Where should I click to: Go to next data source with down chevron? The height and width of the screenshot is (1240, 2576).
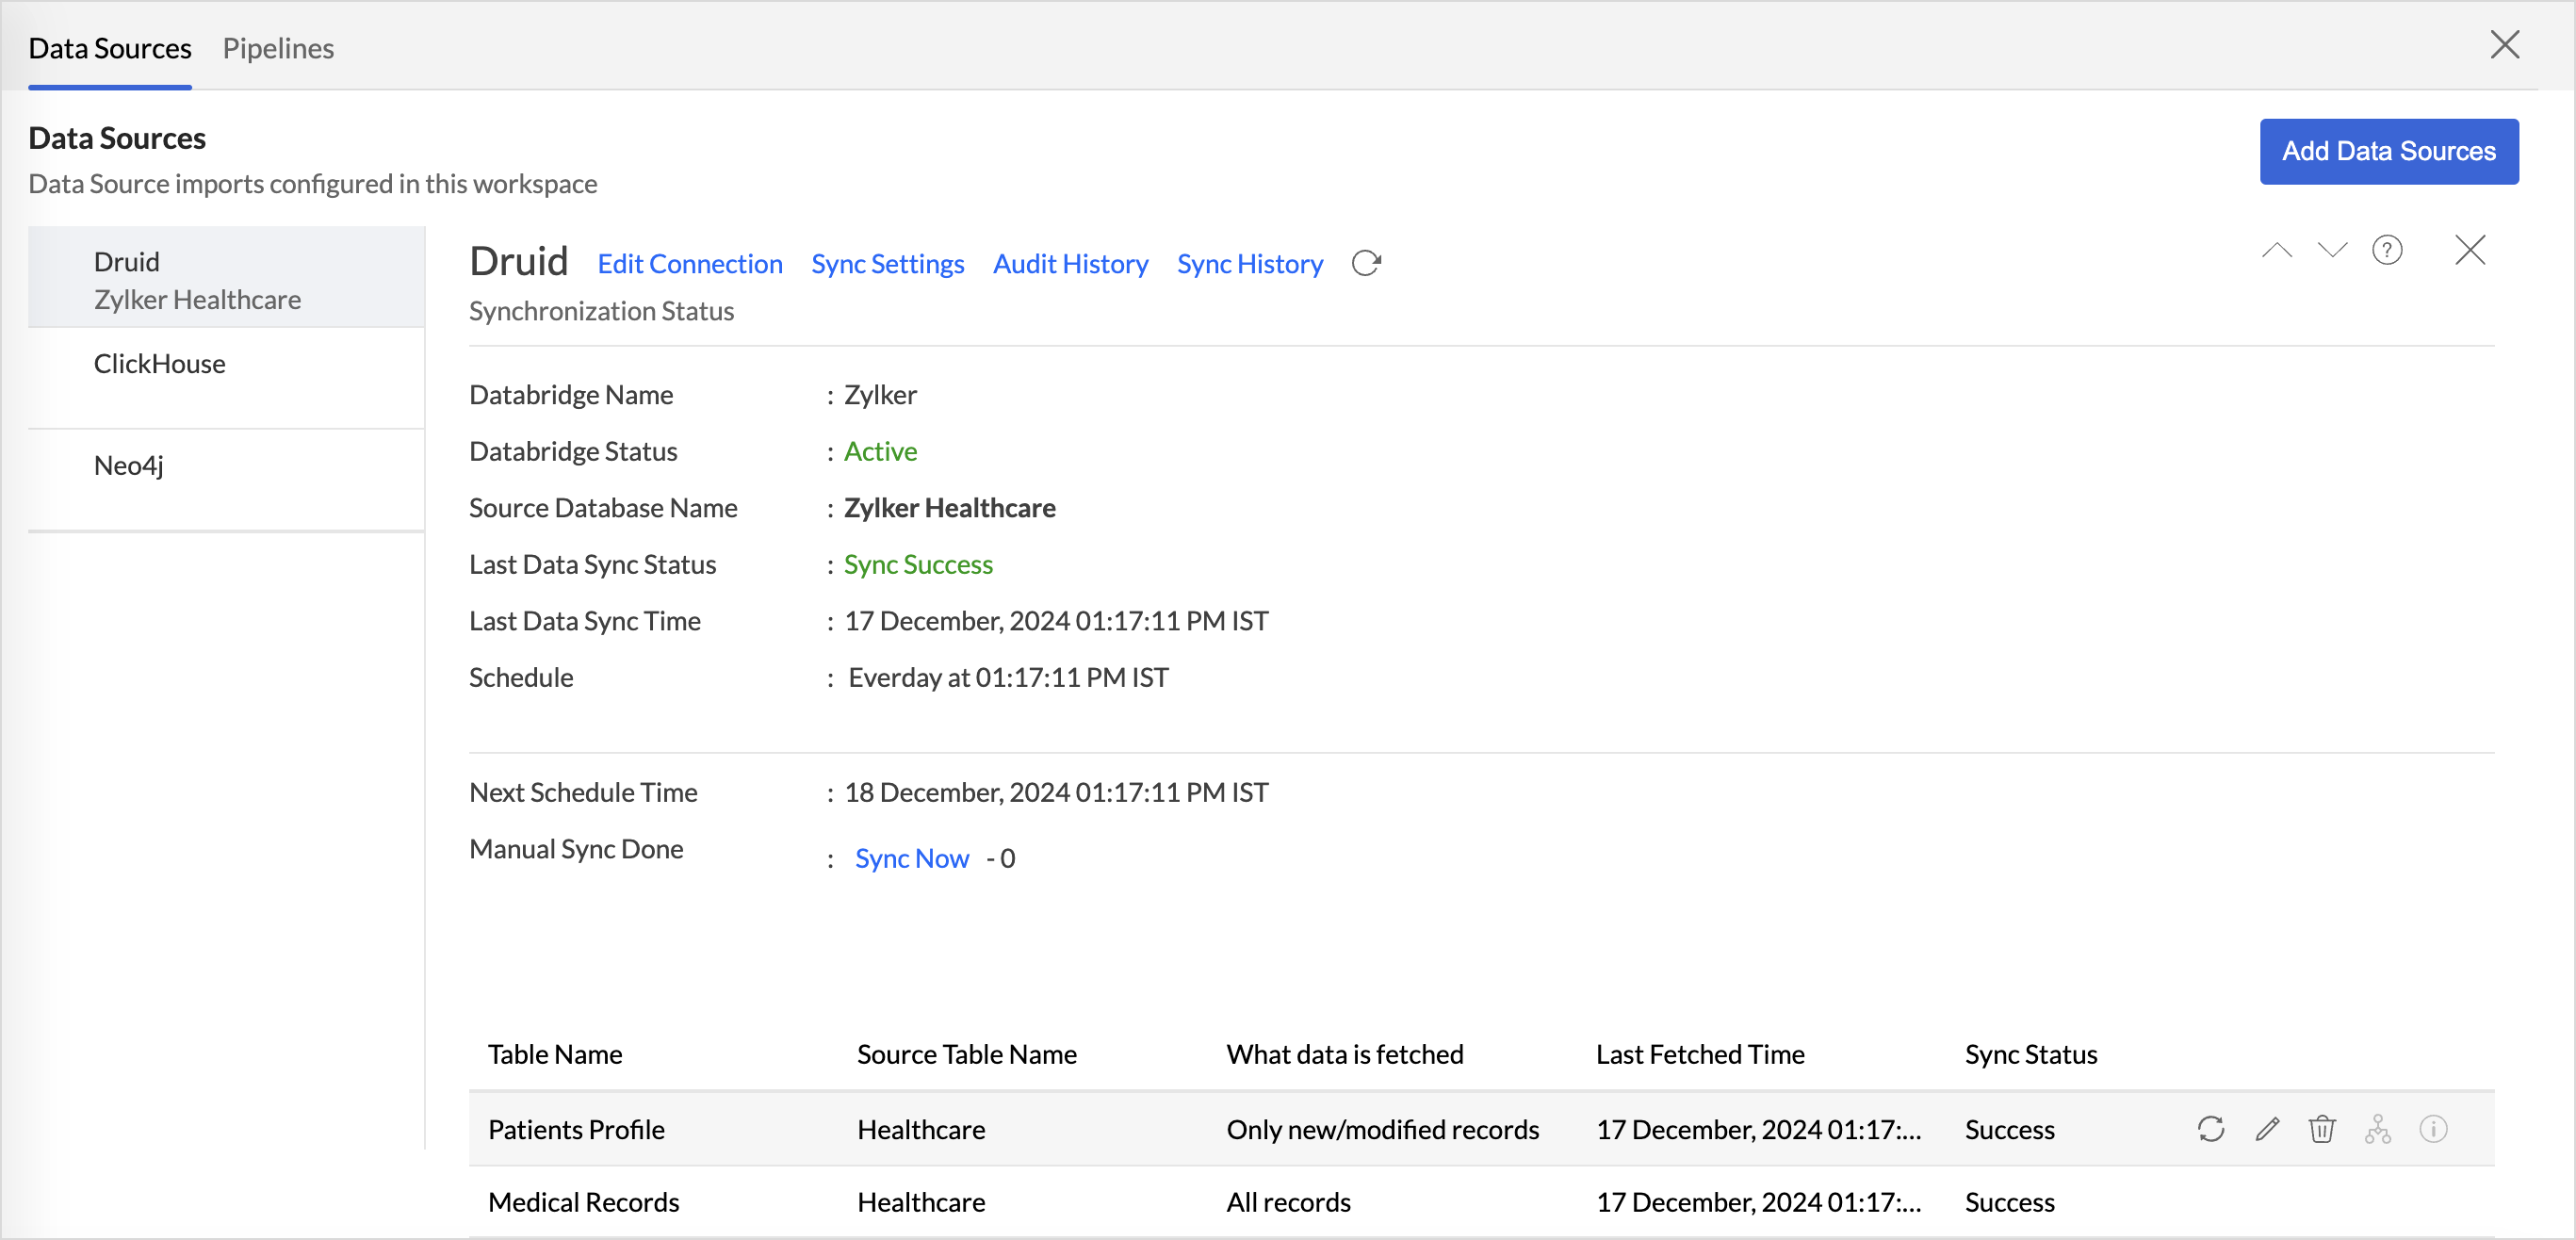[2332, 250]
